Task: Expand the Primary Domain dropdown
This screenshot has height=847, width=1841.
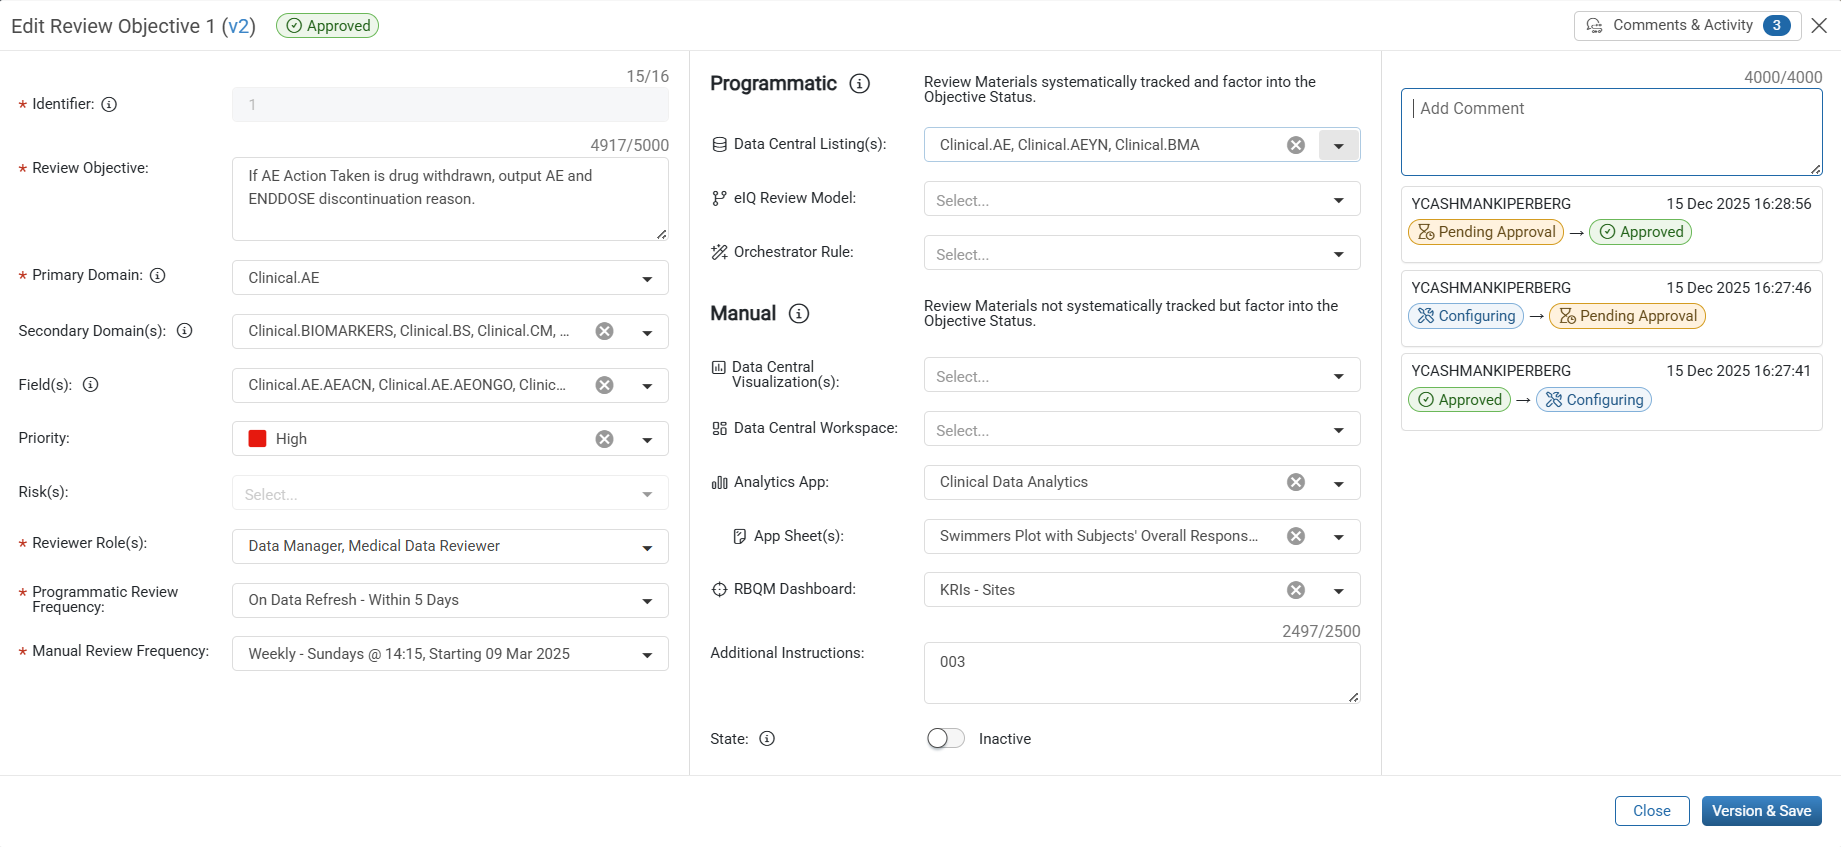Action: tap(647, 278)
